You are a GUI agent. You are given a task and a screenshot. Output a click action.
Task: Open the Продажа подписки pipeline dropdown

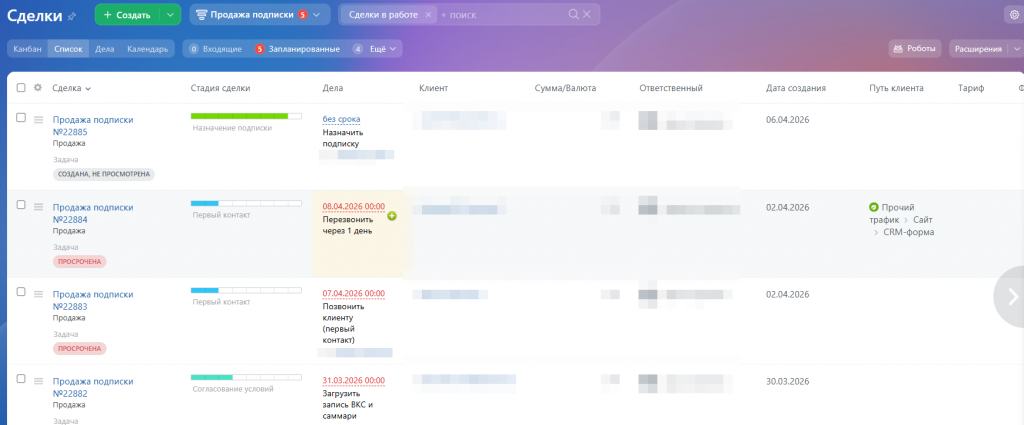[317, 15]
